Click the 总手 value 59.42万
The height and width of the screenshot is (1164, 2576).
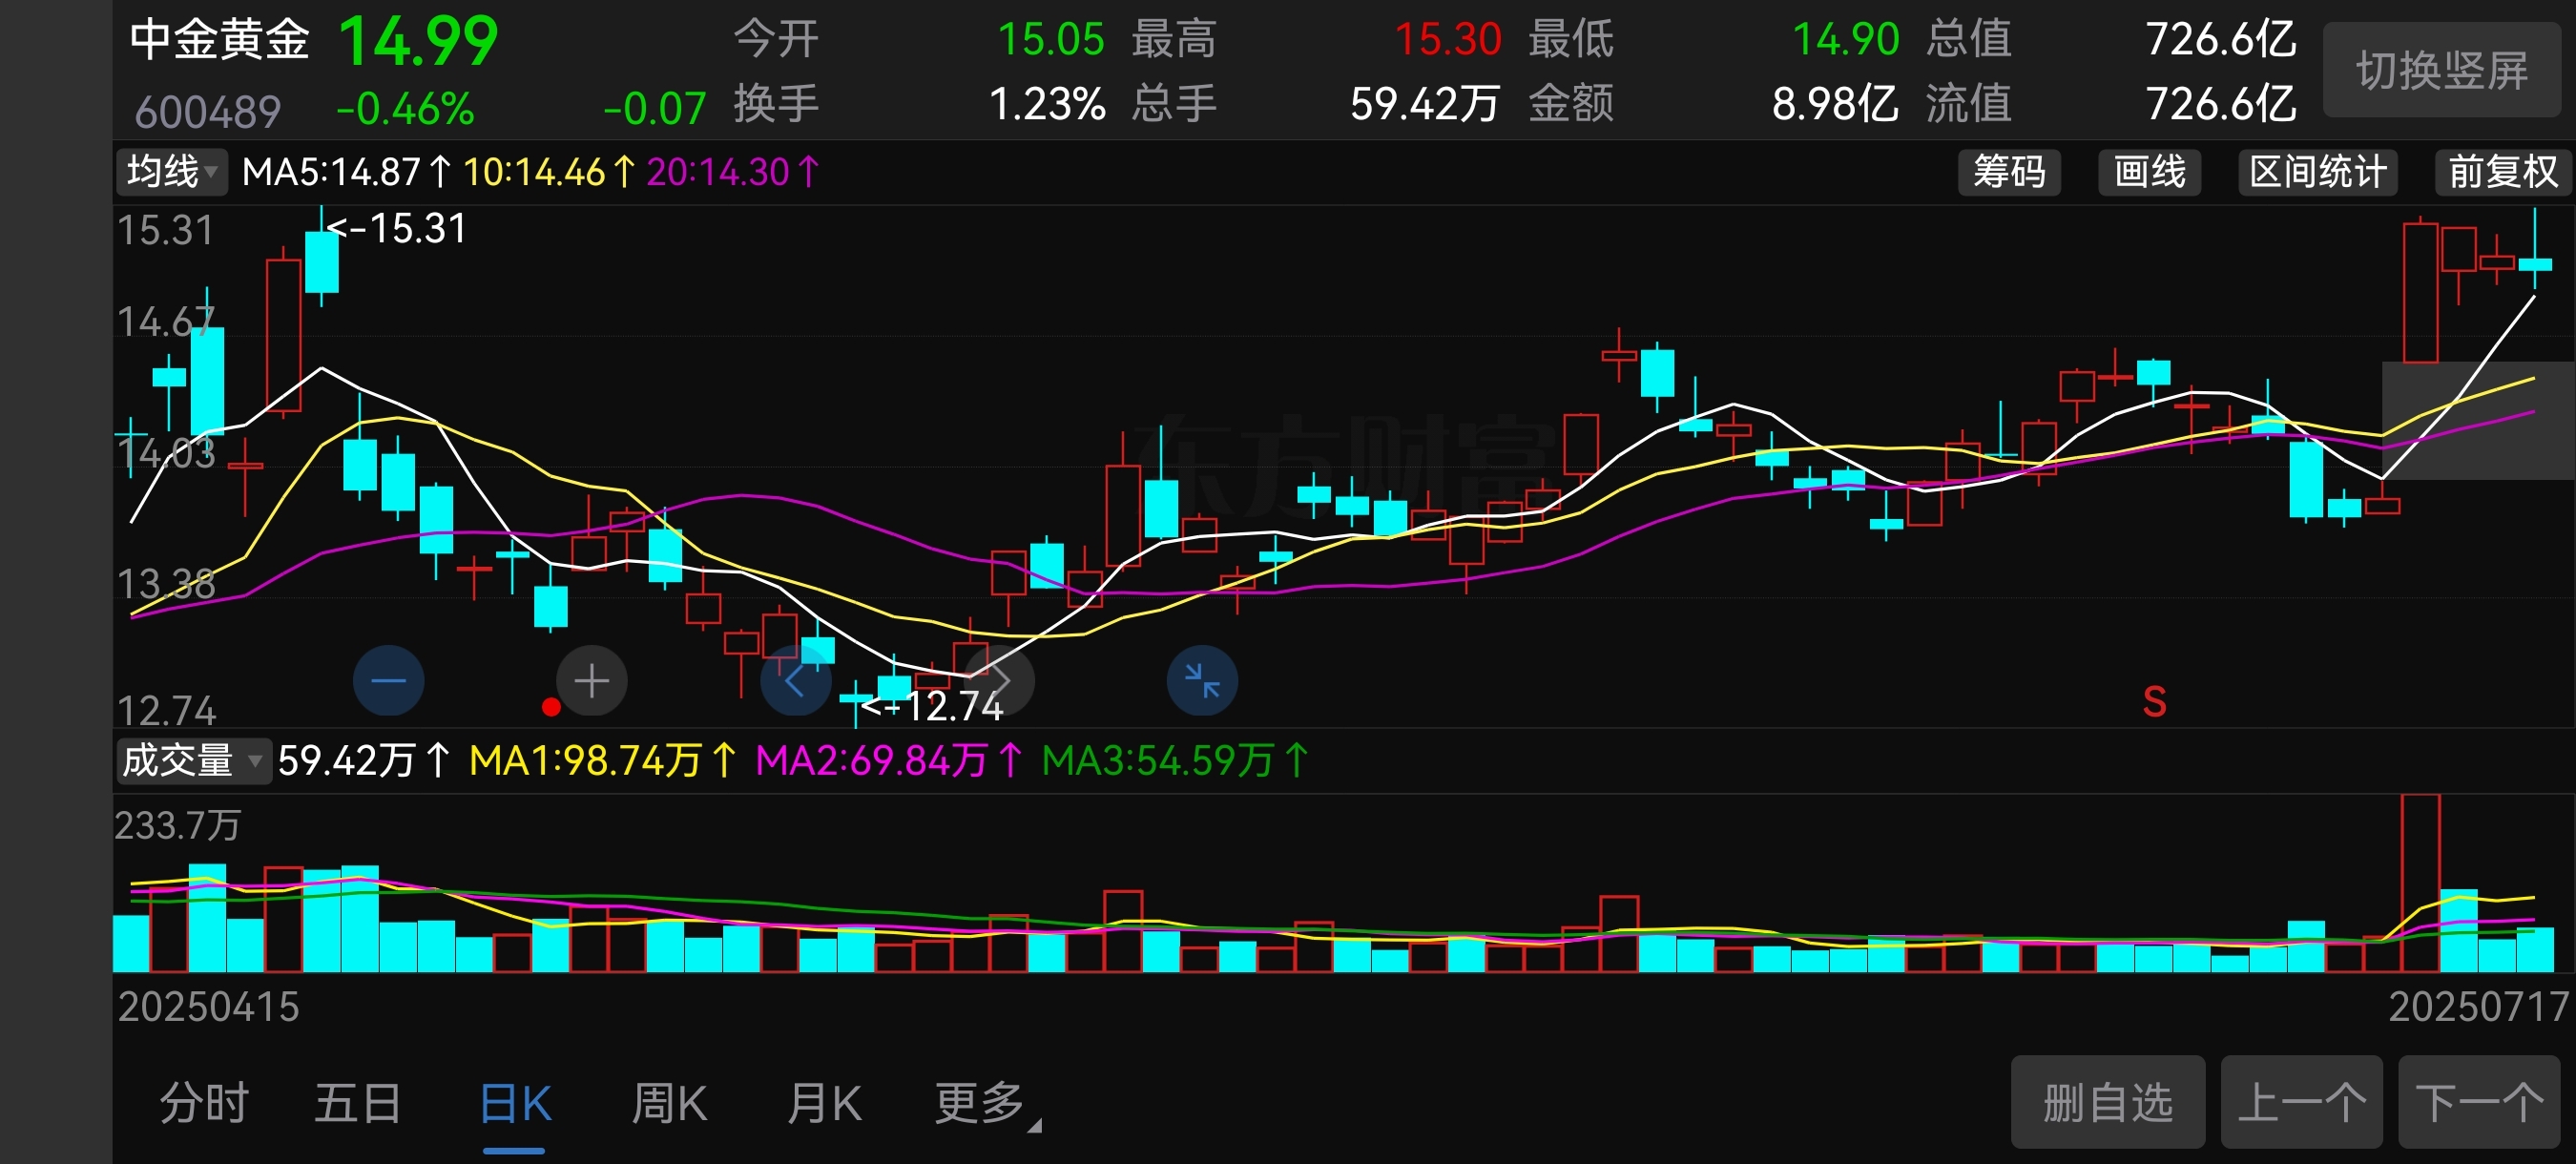(x=1425, y=104)
